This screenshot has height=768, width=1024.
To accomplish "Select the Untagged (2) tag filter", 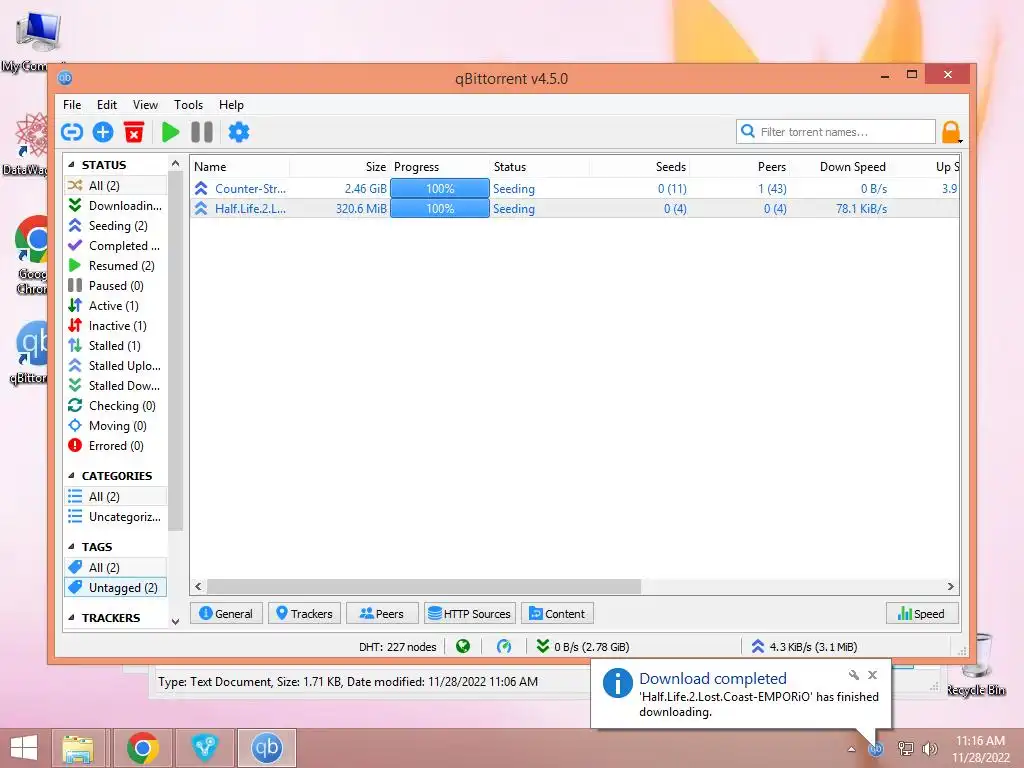I will [116, 588].
